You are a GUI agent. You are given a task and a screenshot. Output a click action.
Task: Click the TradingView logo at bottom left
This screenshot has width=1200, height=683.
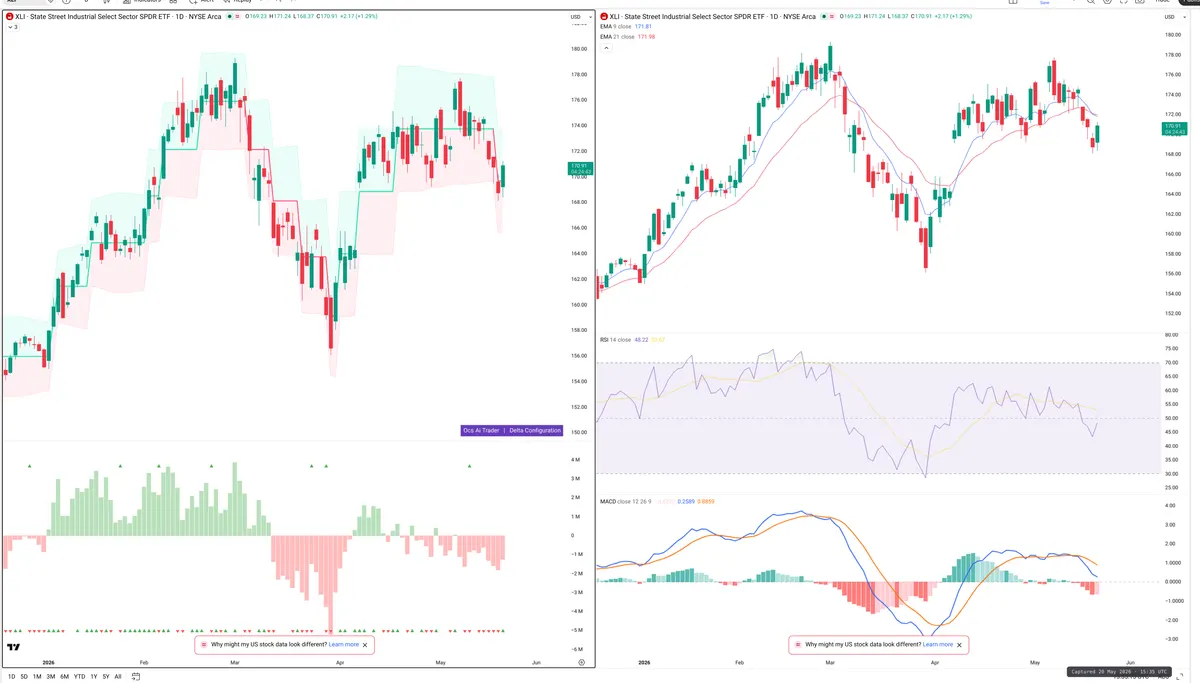coord(14,647)
